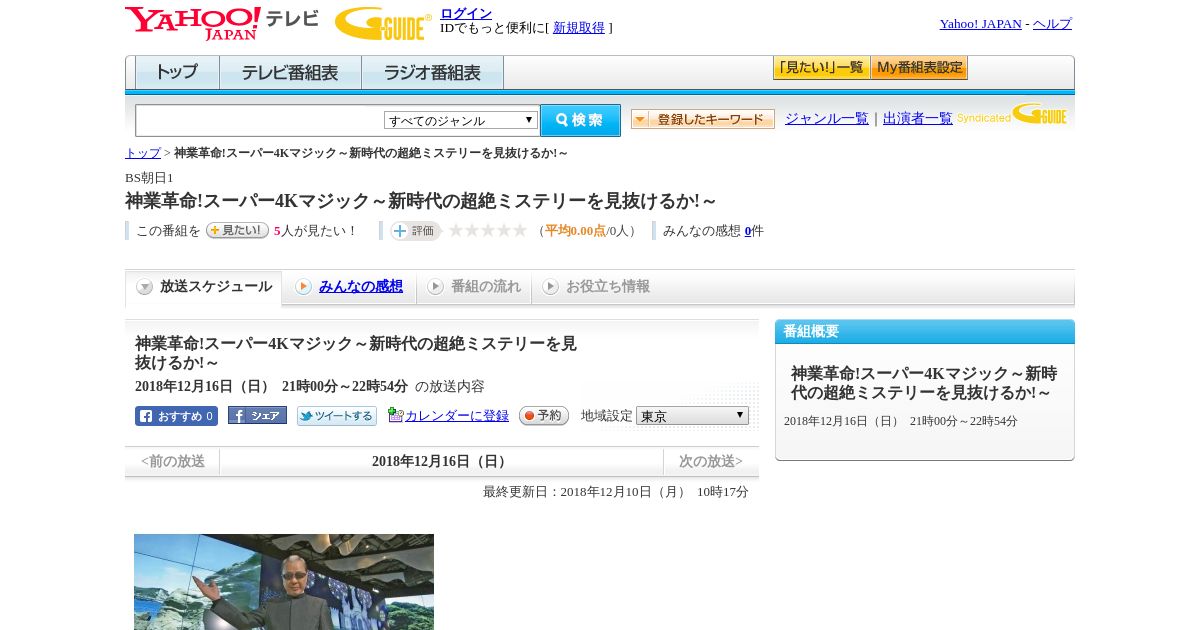The width and height of the screenshot is (1200, 630).
Task: Select the テレビ番組表 navigation tab
Action: pos(290,73)
